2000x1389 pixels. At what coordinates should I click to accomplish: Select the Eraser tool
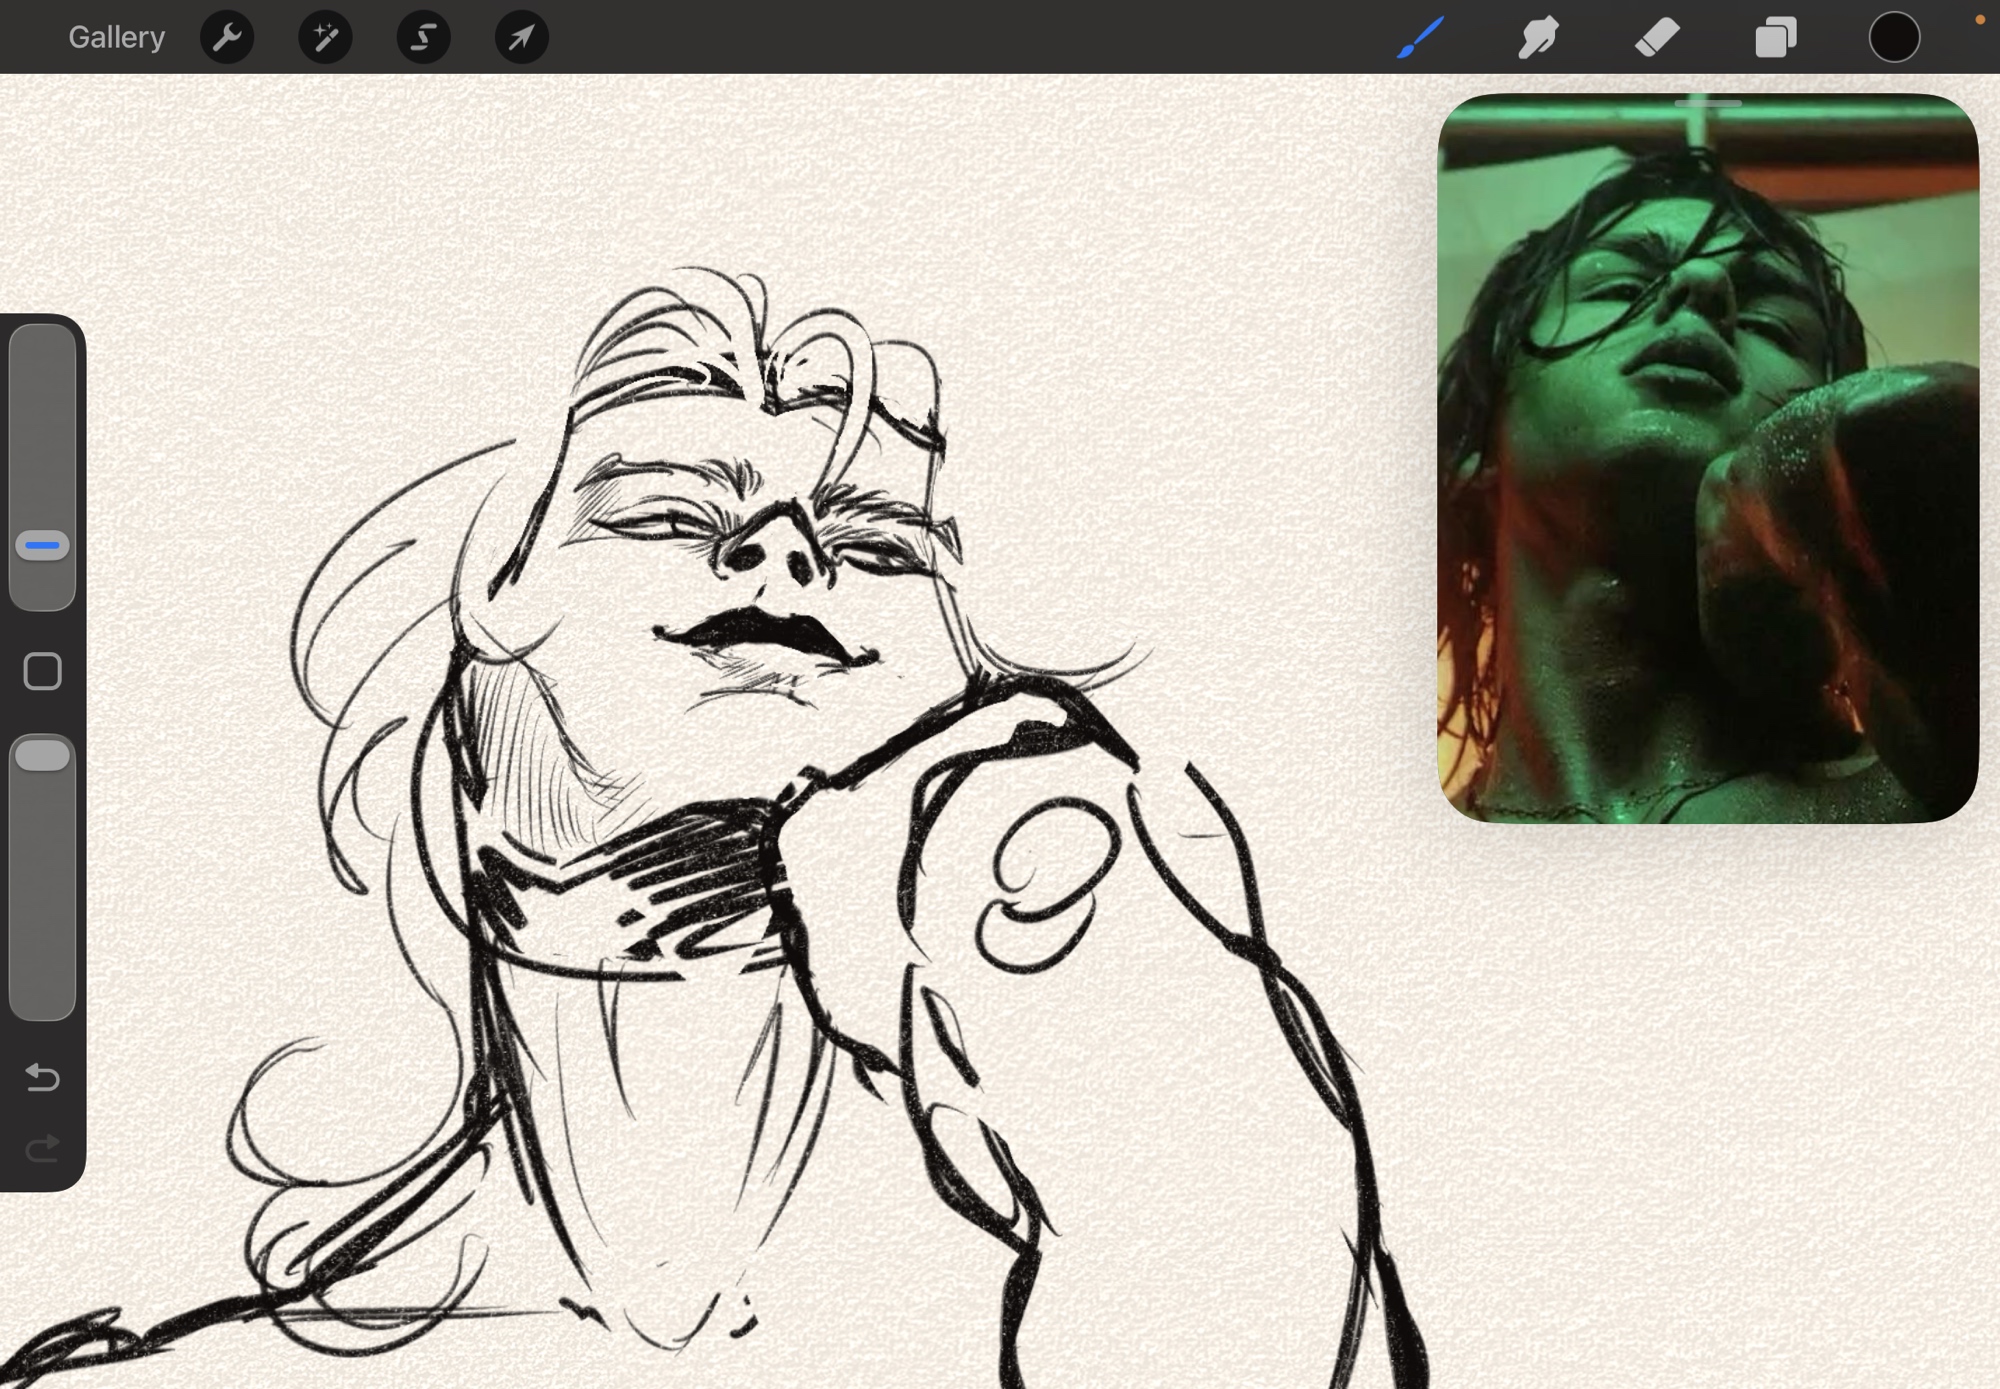[1657, 38]
